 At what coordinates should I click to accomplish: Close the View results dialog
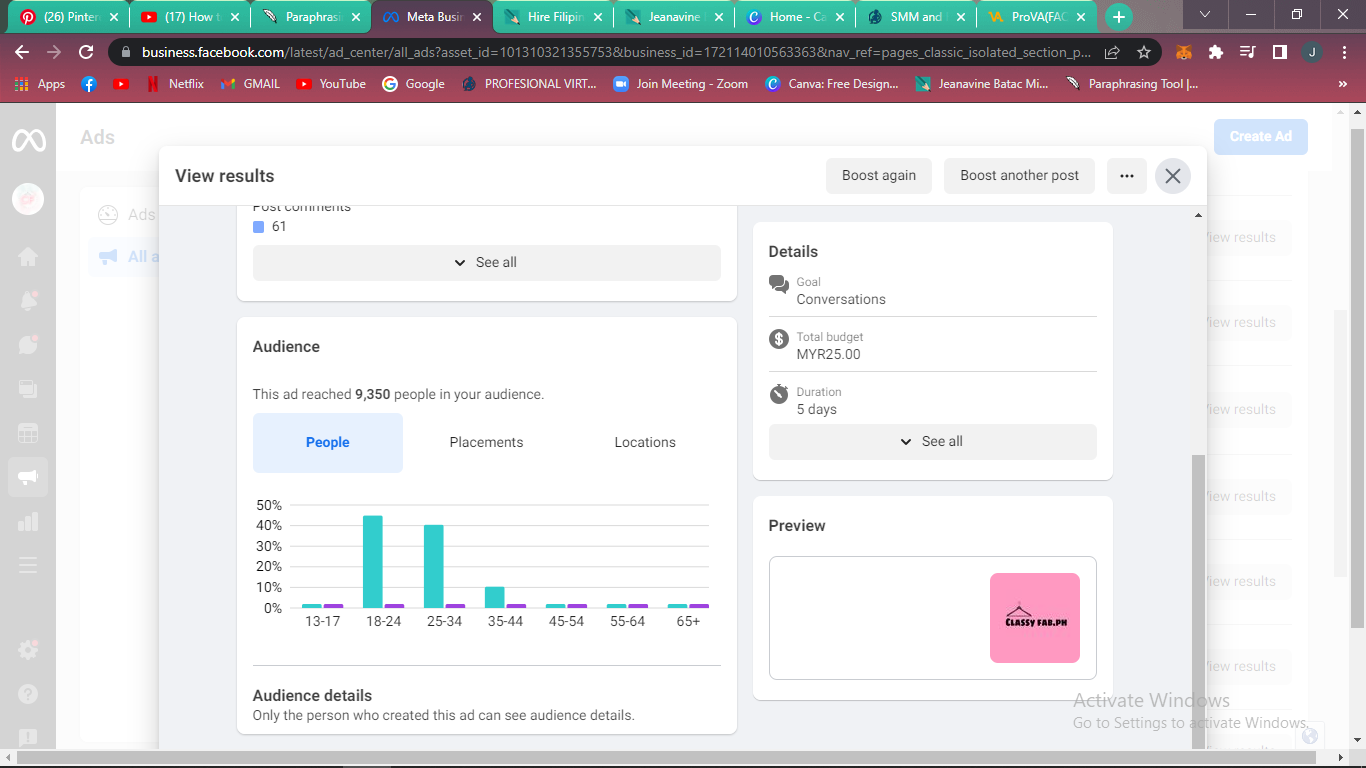[1173, 176]
